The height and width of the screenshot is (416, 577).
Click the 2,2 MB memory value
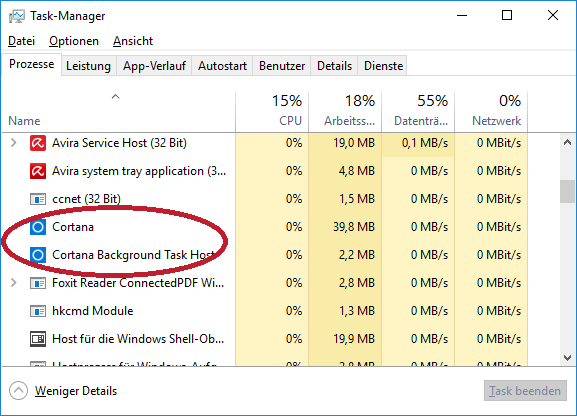[357, 255]
